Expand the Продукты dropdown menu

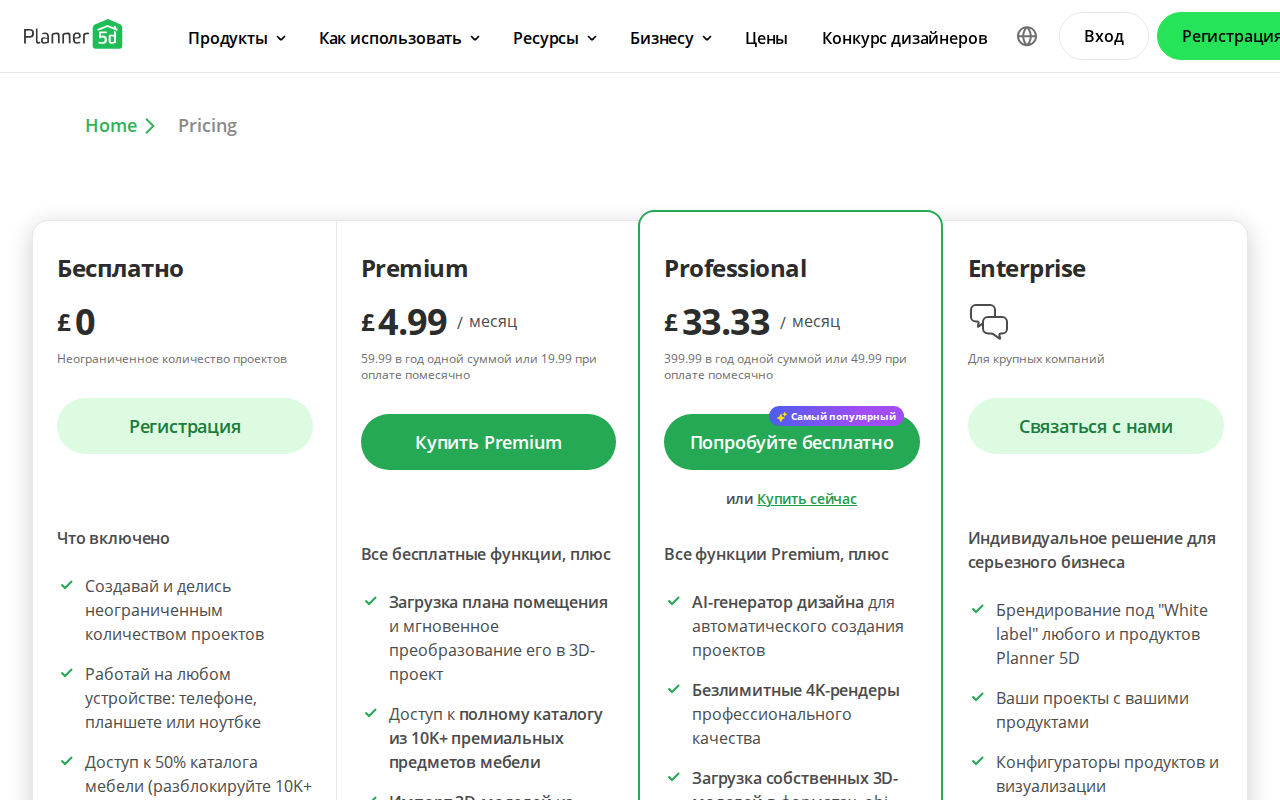[237, 38]
